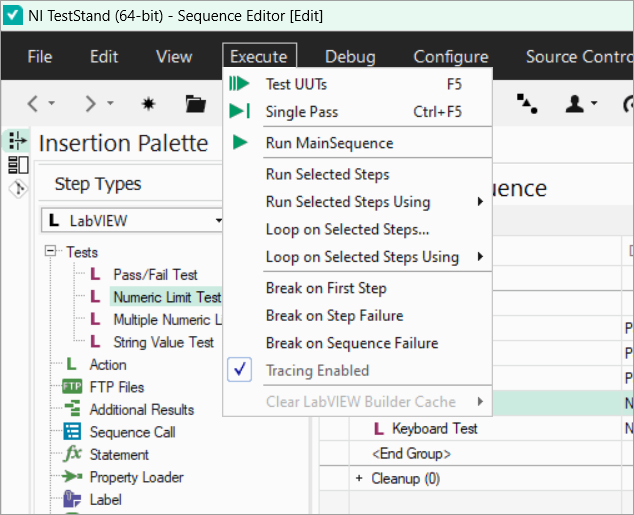
Task: Open the File menu
Action: [40, 57]
